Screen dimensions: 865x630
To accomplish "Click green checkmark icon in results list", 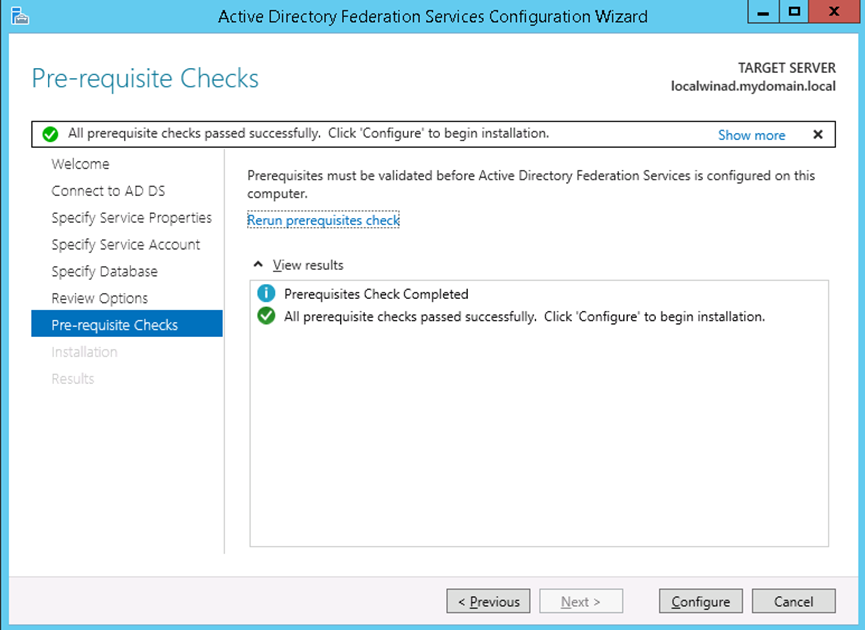I will [x=265, y=317].
